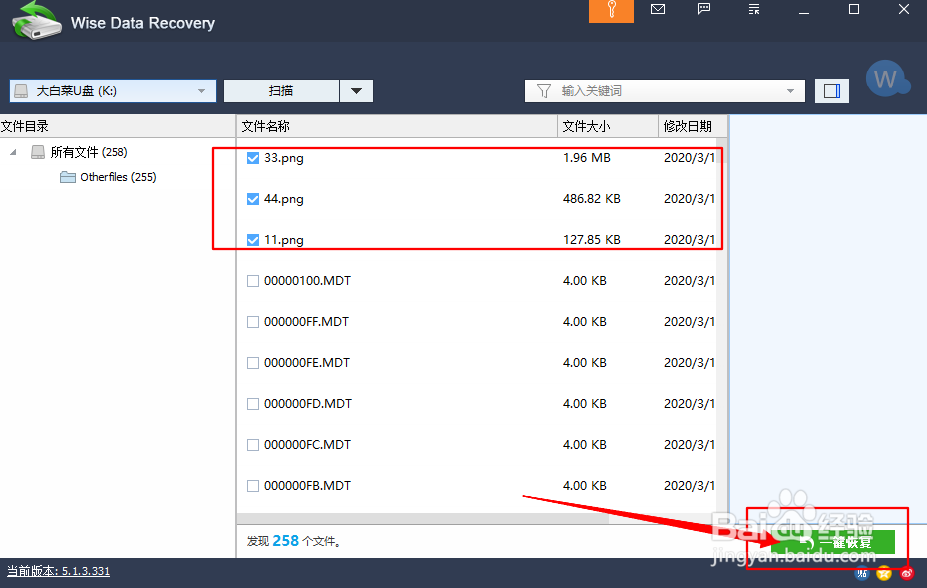This screenshot has height=588, width=927.
Task: Open the feedback chat bubble icon
Action: point(704,9)
